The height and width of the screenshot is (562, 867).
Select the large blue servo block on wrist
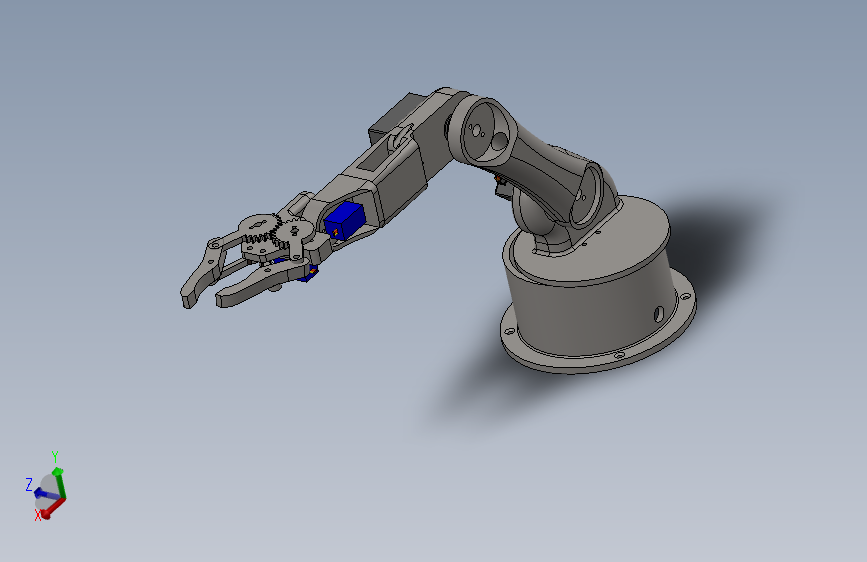pos(345,220)
